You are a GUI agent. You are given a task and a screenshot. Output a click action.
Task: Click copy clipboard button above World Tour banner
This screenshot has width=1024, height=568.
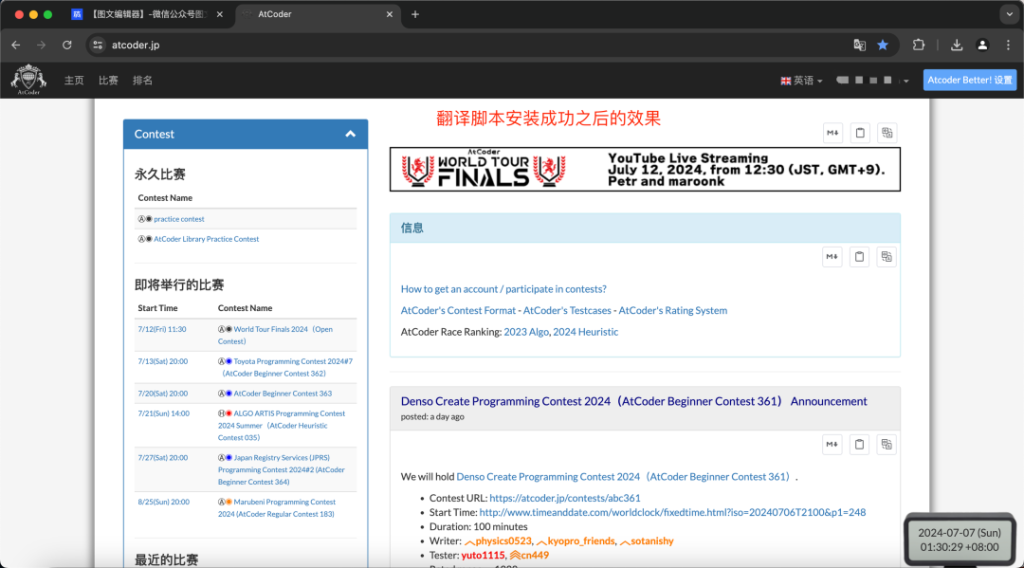[860, 133]
